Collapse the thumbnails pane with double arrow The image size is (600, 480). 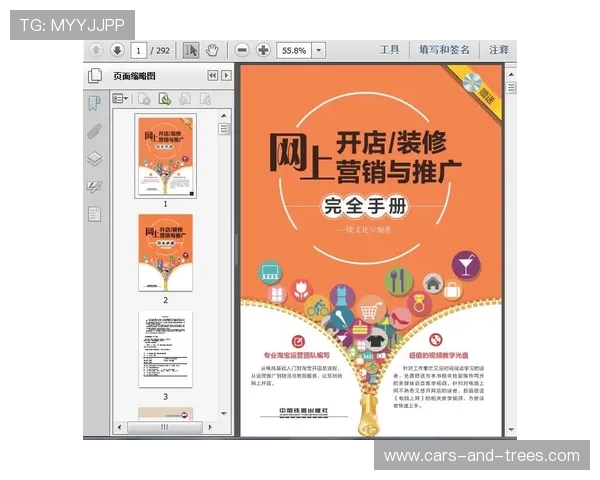click(x=212, y=75)
